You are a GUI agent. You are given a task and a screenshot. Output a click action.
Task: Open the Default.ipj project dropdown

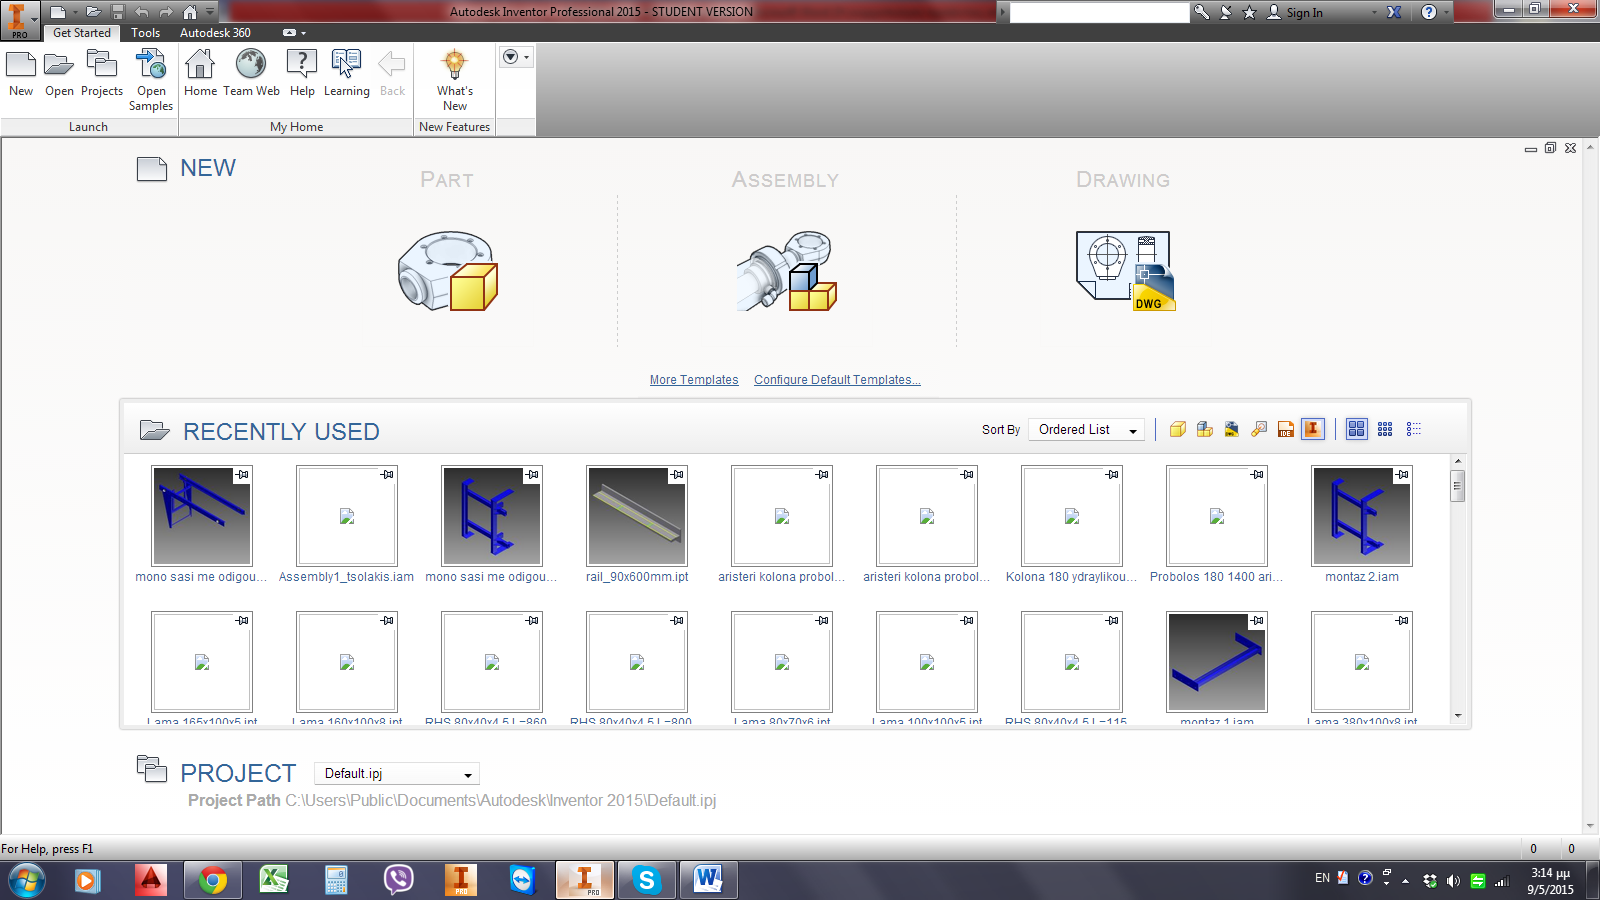point(397,774)
